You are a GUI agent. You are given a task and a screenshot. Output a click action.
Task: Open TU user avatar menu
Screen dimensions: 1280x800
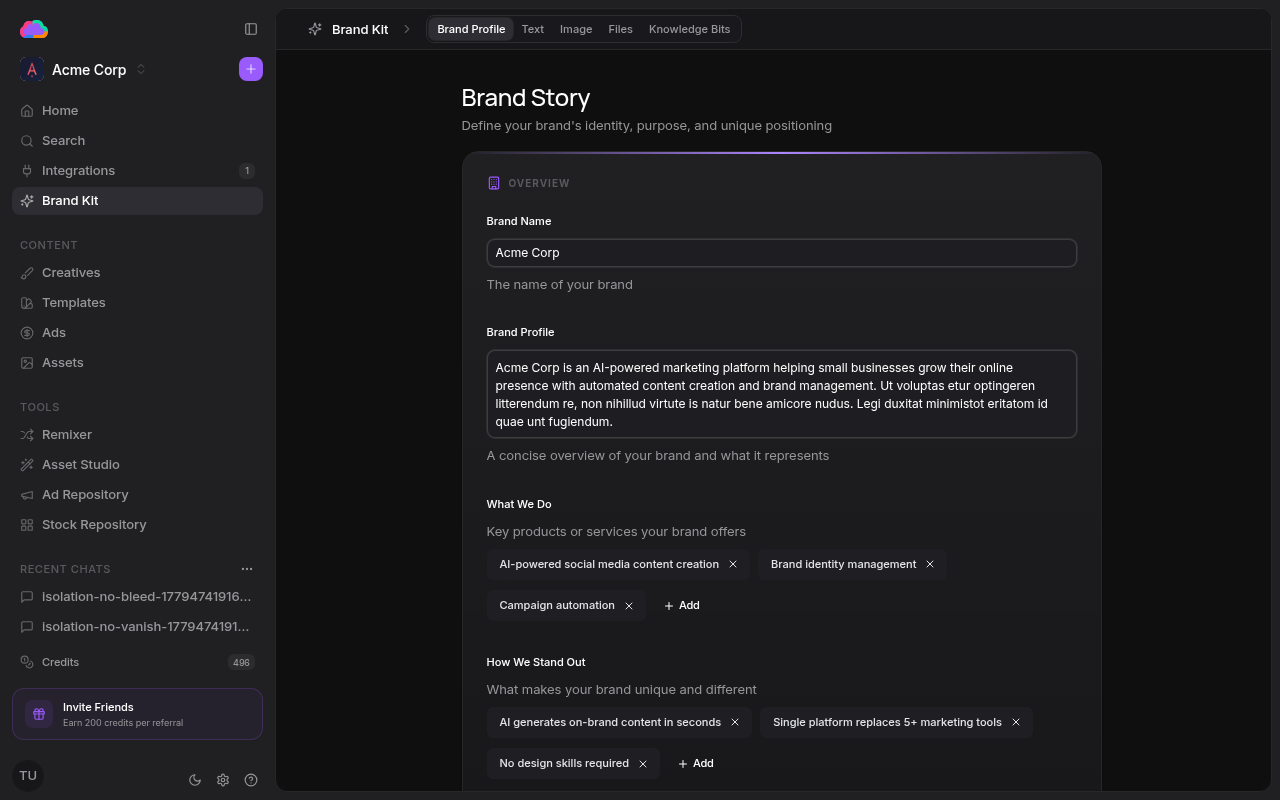coord(28,776)
